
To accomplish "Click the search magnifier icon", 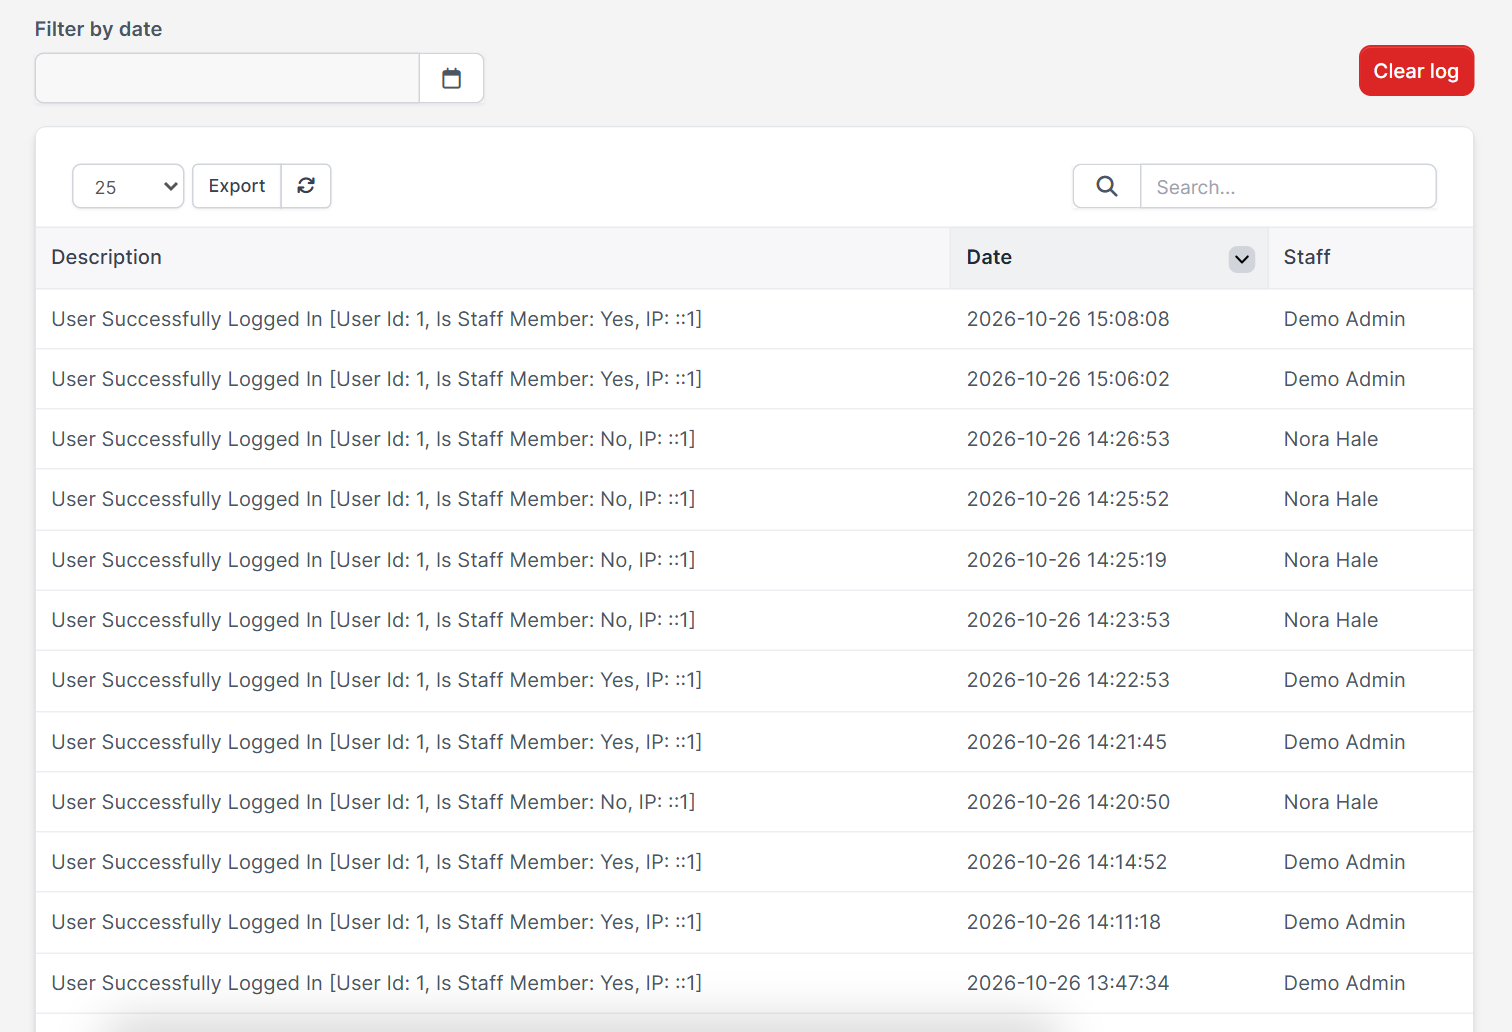I will 1107,186.
